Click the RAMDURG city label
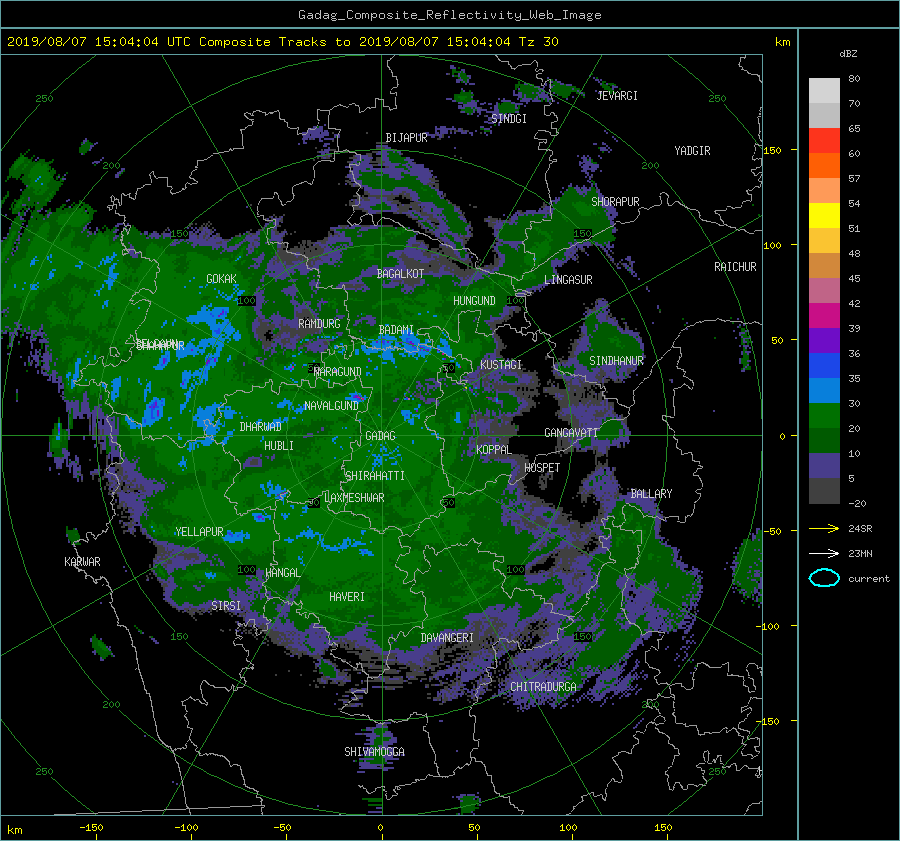Image resolution: width=900 pixels, height=841 pixels. [x=319, y=324]
